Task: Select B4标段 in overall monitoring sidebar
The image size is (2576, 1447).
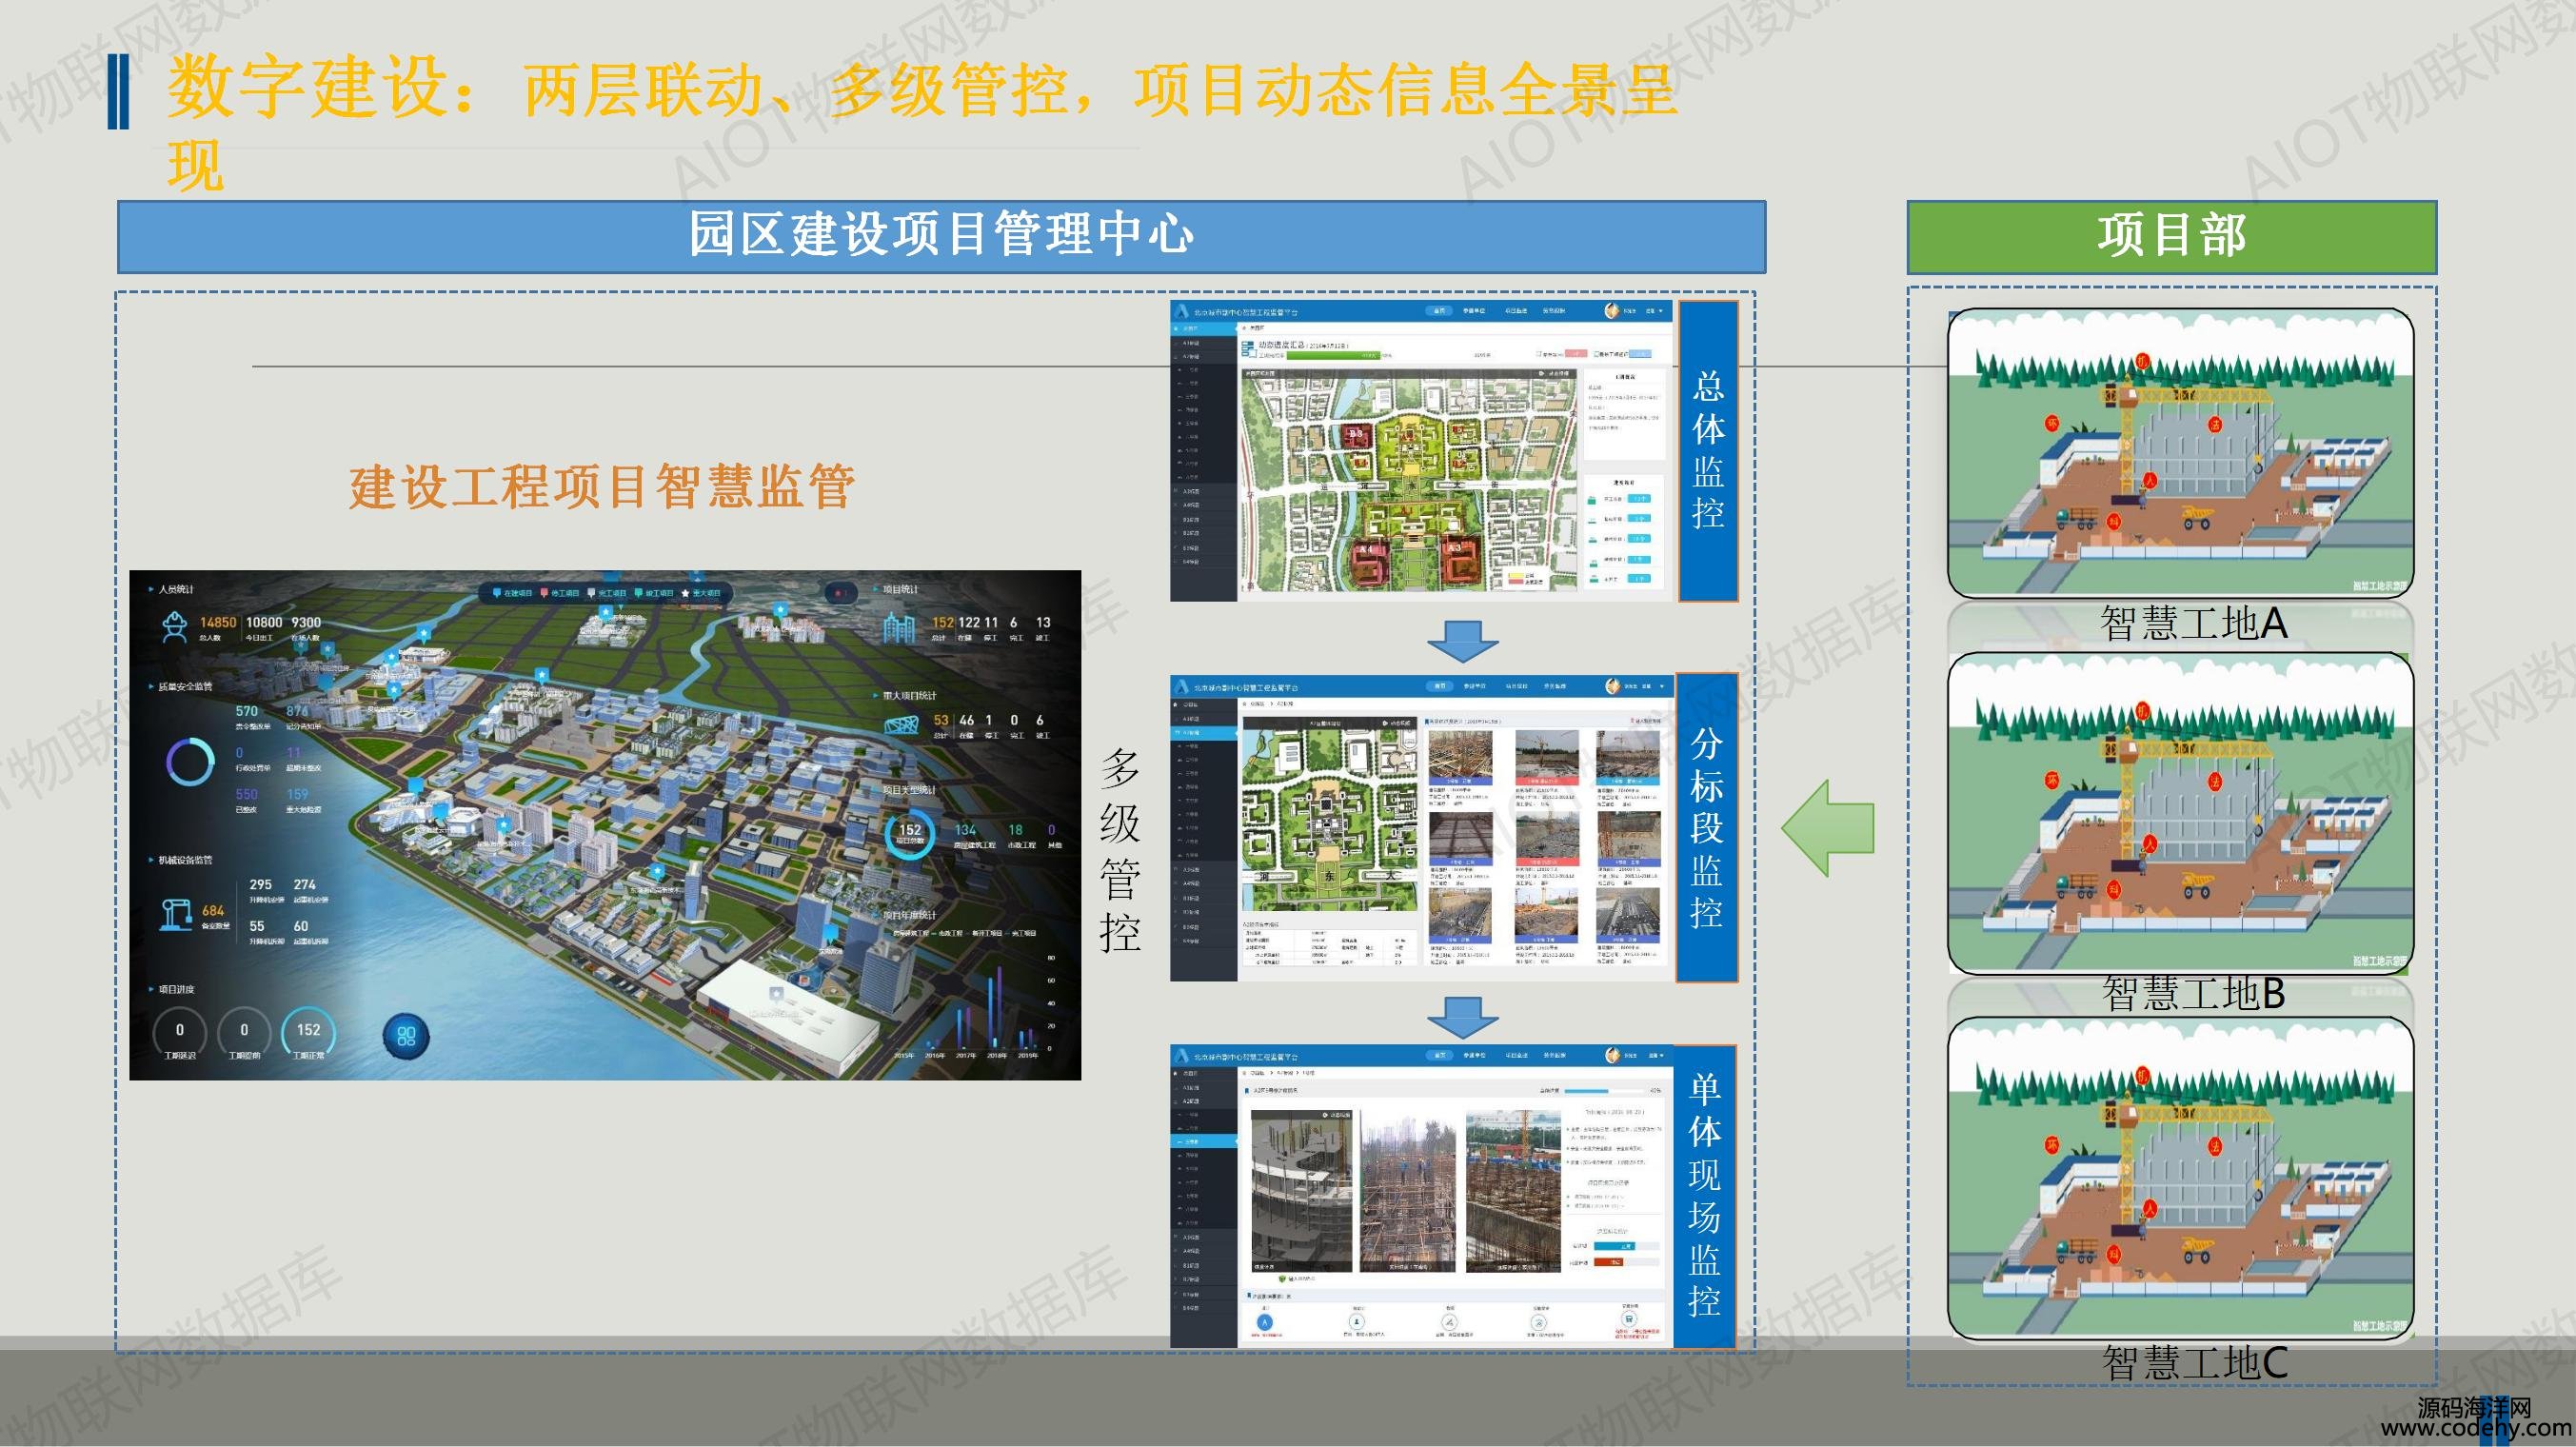Action: tap(1203, 562)
